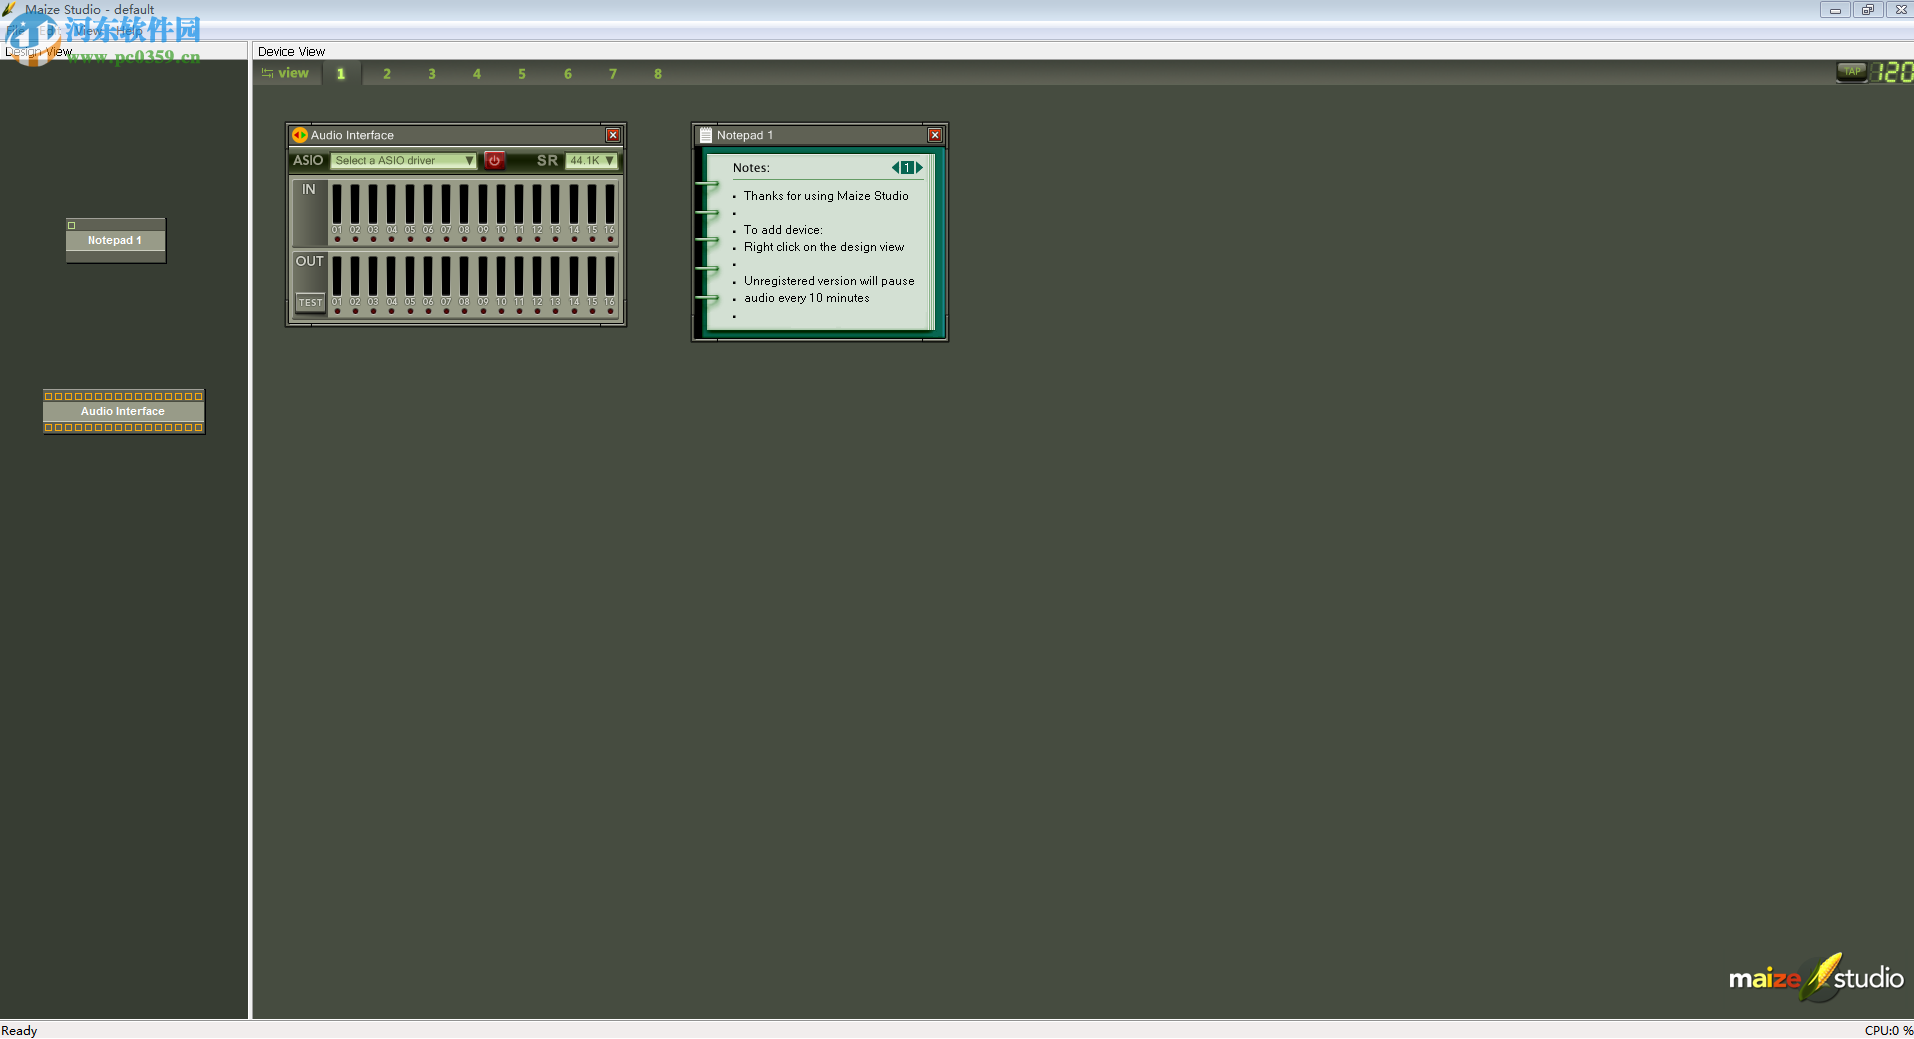
Task: Toggle the red ASIO power button
Action: point(494,160)
